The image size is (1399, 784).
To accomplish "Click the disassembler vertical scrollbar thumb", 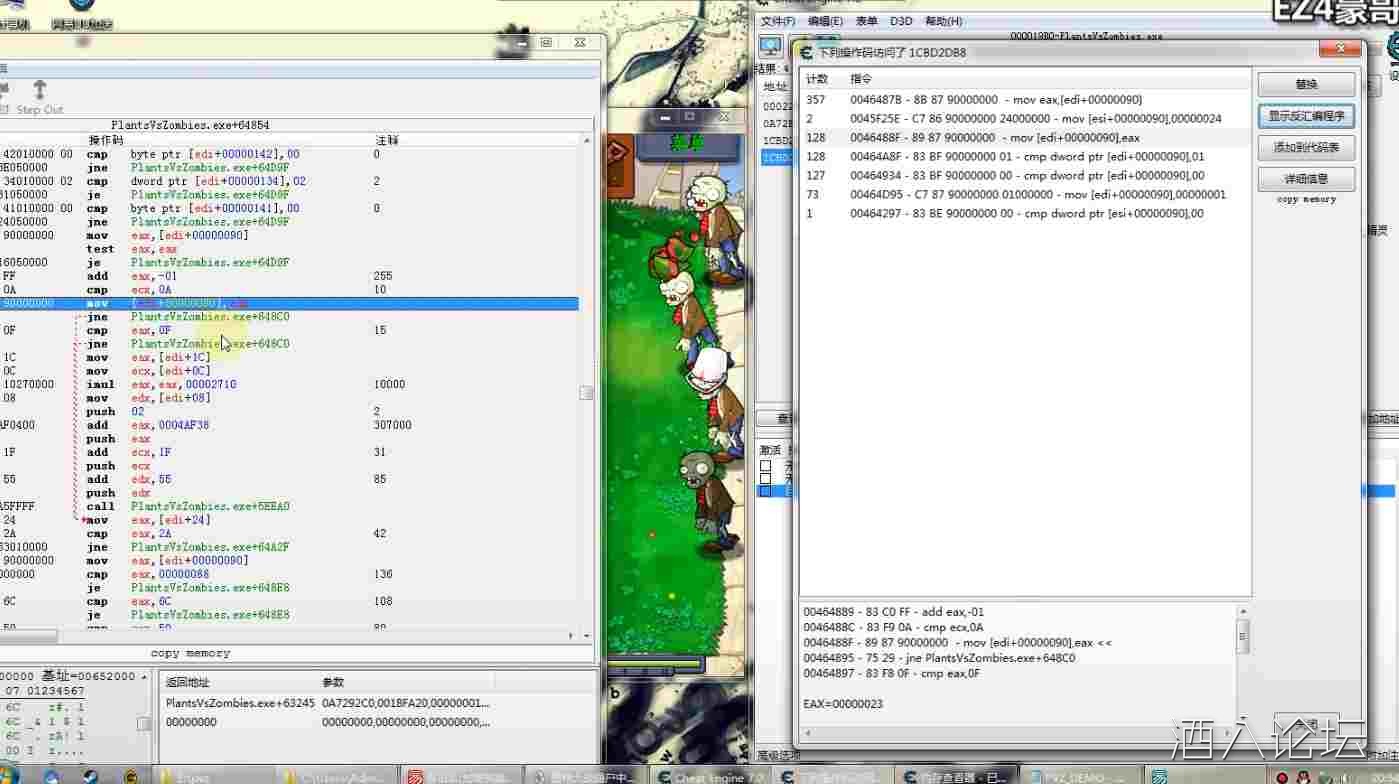I will [587, 393].
